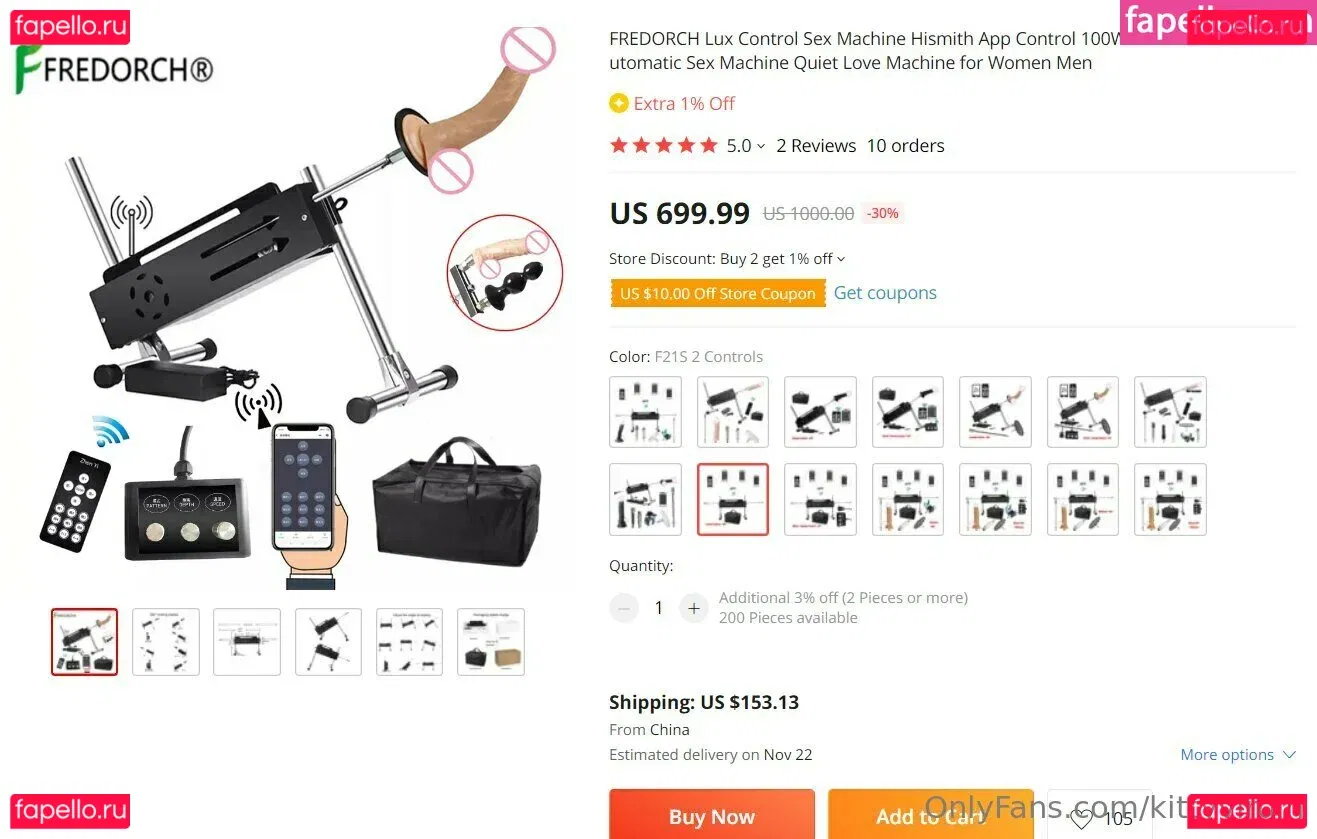Screen dimensions: 1317x839
Task: Show the last product gallery thumbnail
Action: click(x=491, y=642)
